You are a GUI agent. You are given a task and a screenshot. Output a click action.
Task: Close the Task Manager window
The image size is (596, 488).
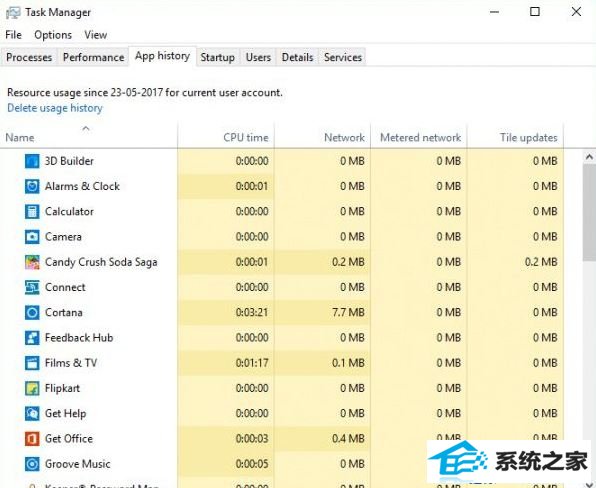[x=576, y=12]
